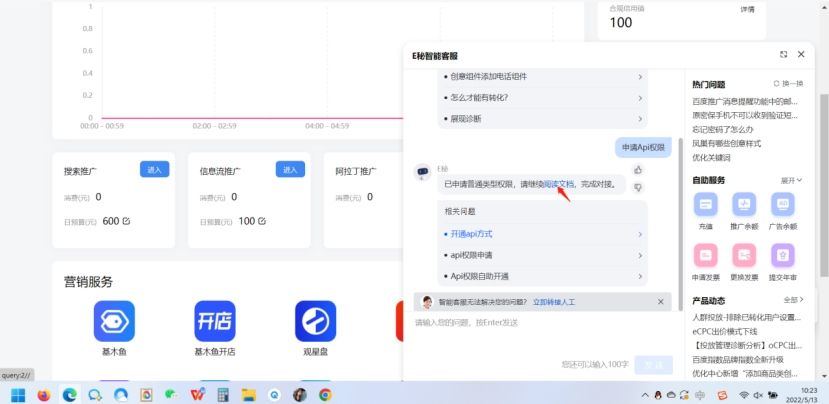Click the thumbs-down icon on E秘 reply
Image resolution: width=829 pixels, height=404 pixels.
[x=638, y=187]
